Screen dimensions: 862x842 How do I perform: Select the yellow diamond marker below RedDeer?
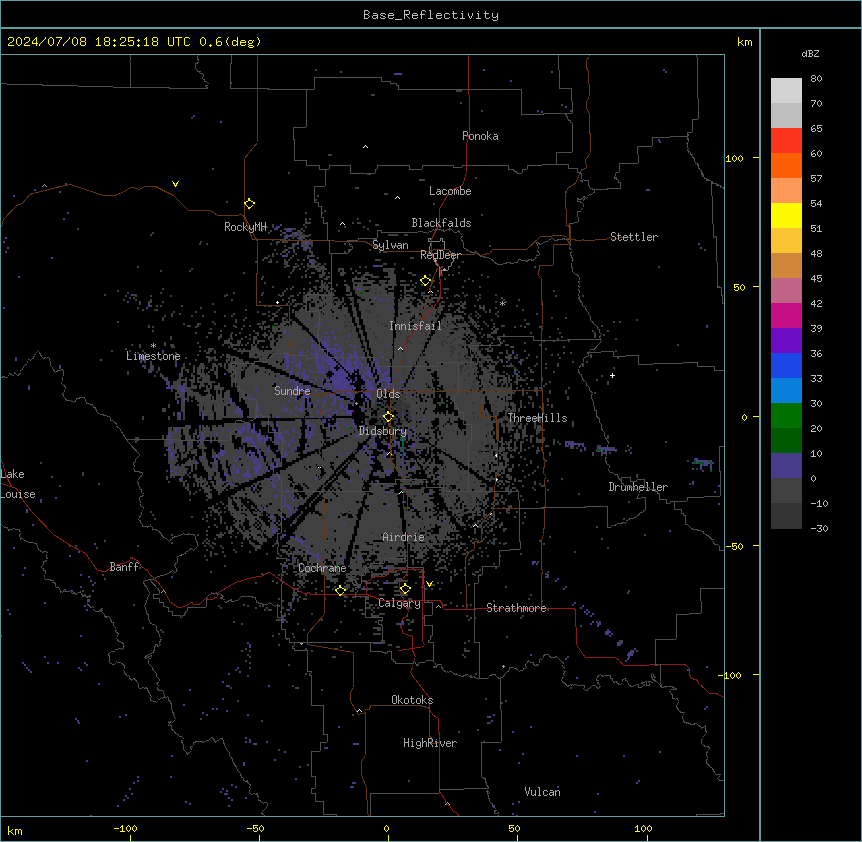pos(426,281)
